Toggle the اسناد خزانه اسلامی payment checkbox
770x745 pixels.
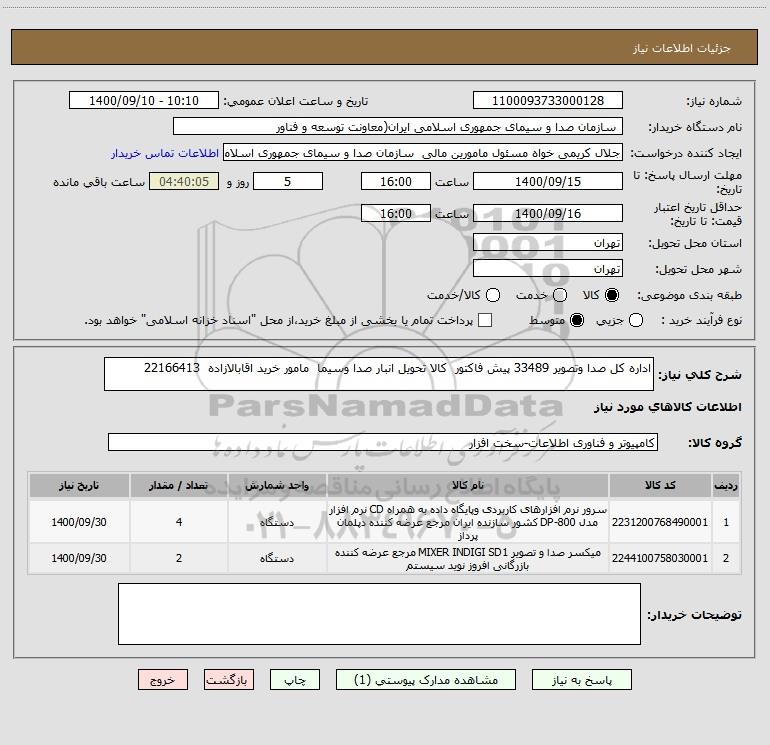(485, 320)
